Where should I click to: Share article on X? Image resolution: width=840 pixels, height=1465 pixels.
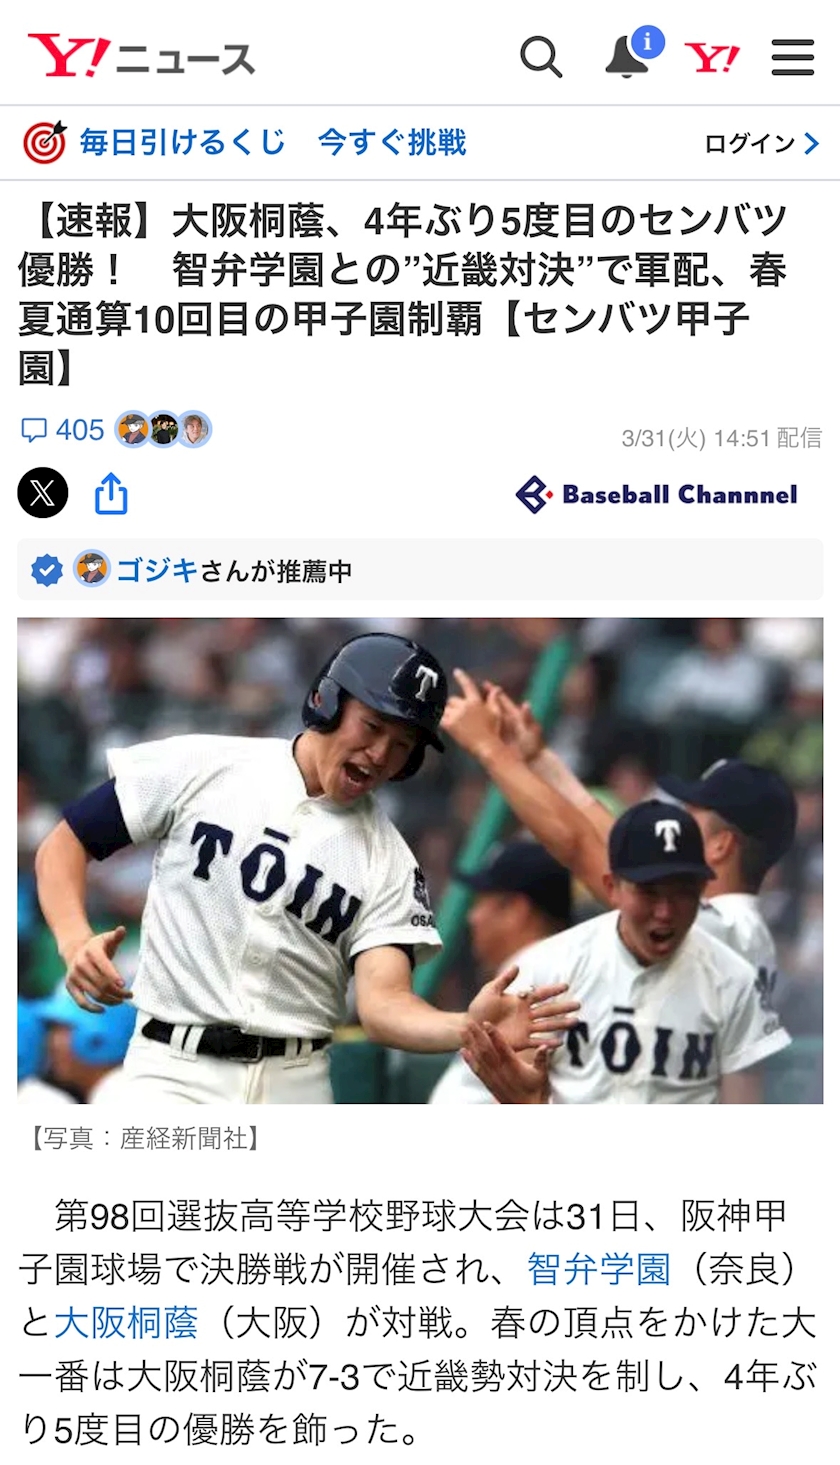click(x=43, y=493)
